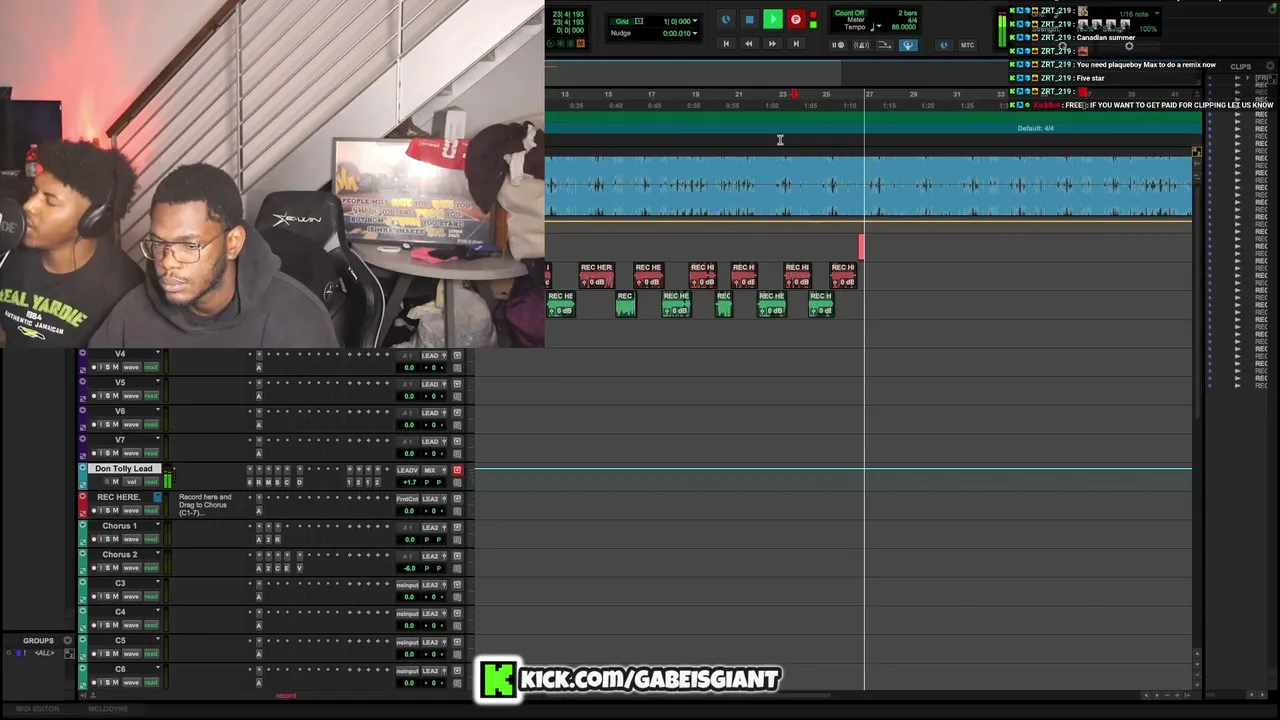Solo the Chorus 1 track
1280x720 pixels.
point(106,539)
